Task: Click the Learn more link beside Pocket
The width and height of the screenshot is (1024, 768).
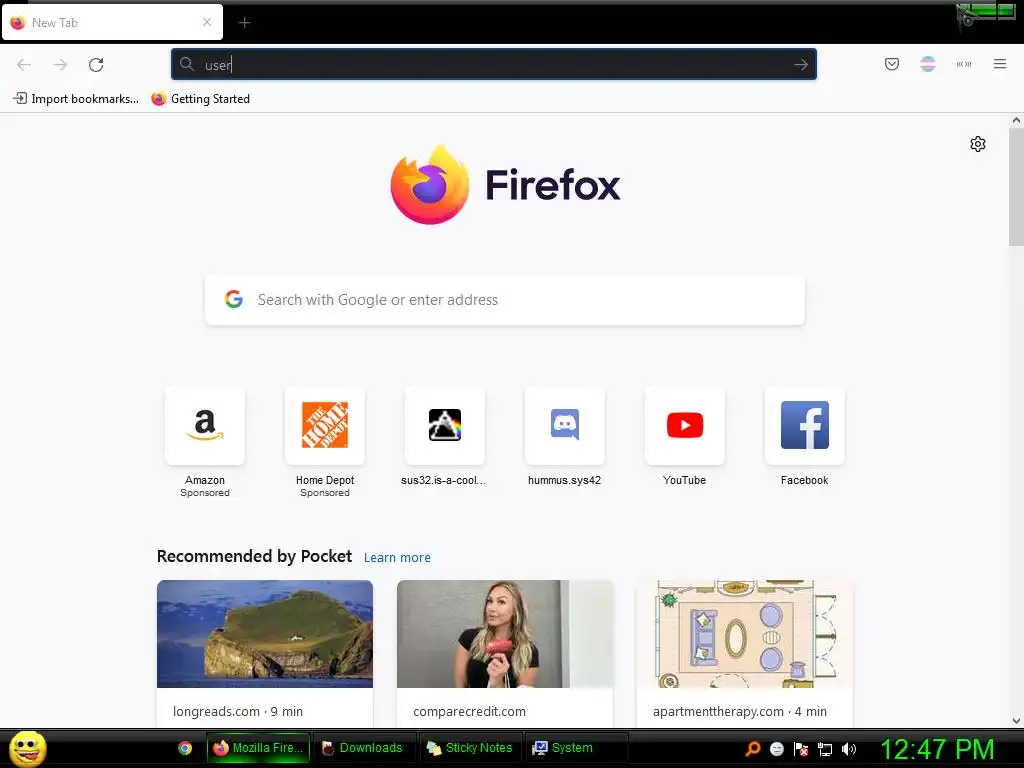Action: 397,558
